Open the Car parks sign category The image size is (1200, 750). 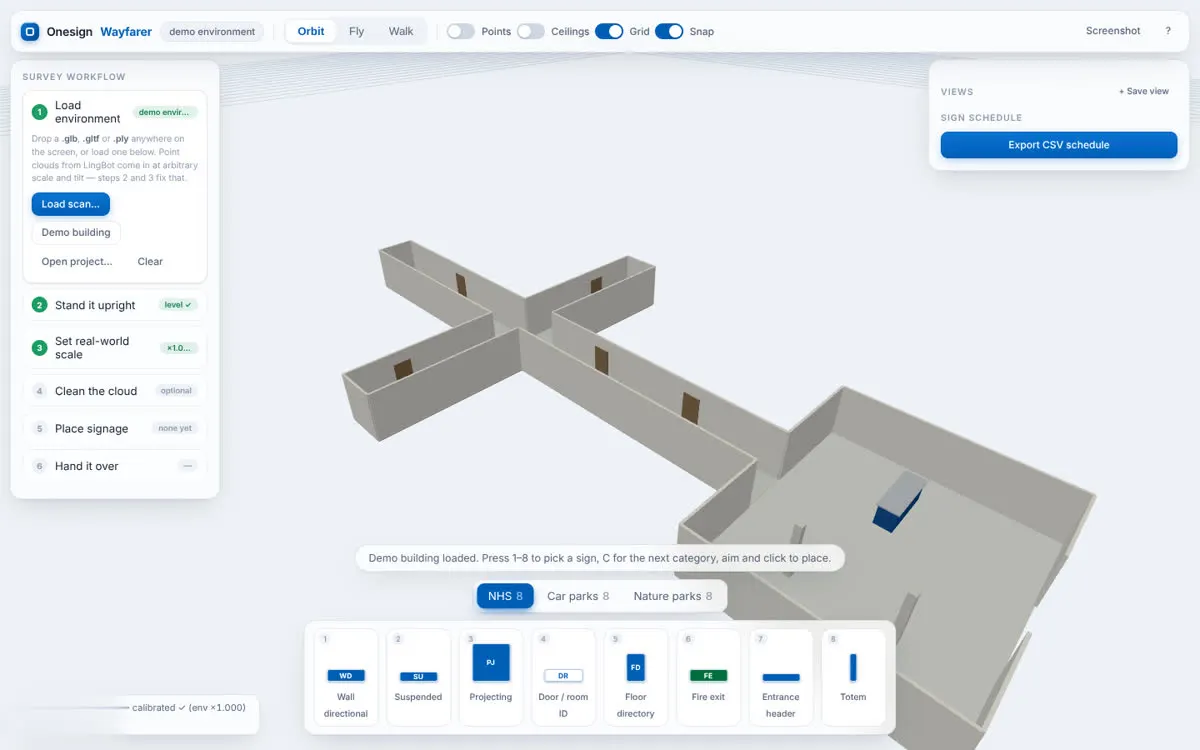pyautogui.click(x=578, y=596)
